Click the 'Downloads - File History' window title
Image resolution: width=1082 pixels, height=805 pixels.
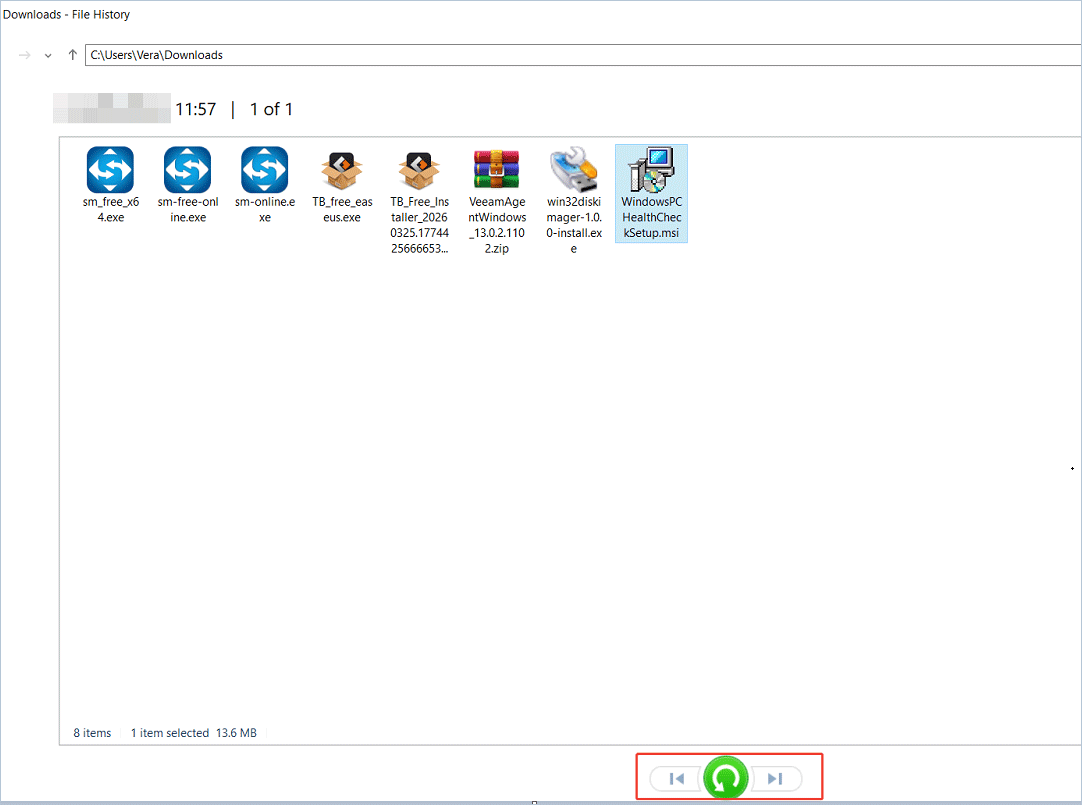[x=66, y=14]
